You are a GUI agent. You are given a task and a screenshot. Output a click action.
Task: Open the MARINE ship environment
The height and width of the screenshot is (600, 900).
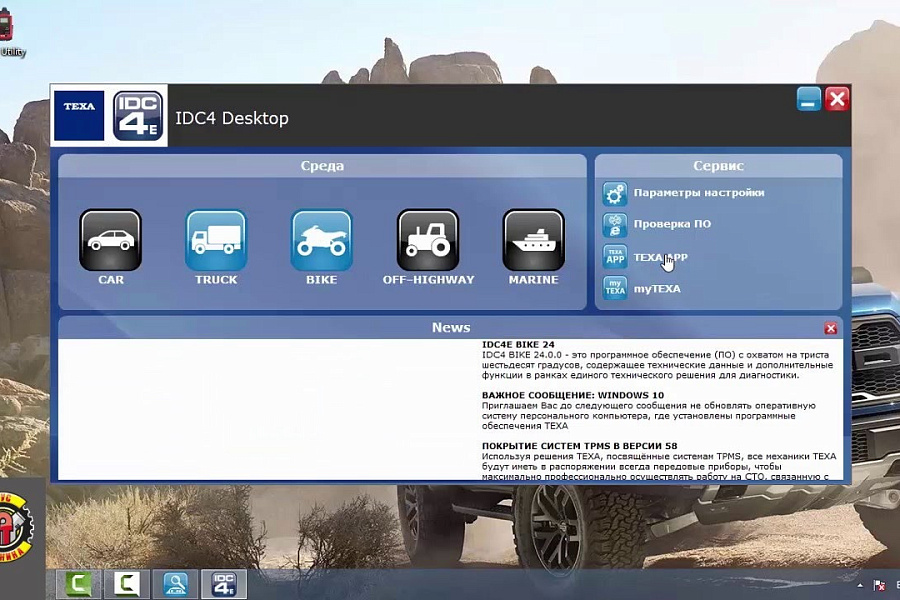533,240
